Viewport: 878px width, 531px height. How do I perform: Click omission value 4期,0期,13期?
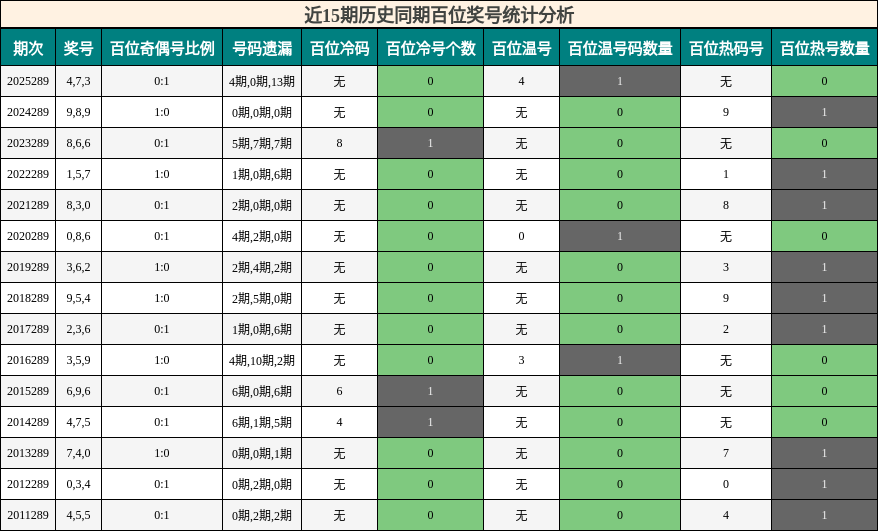tap(262, 81)
